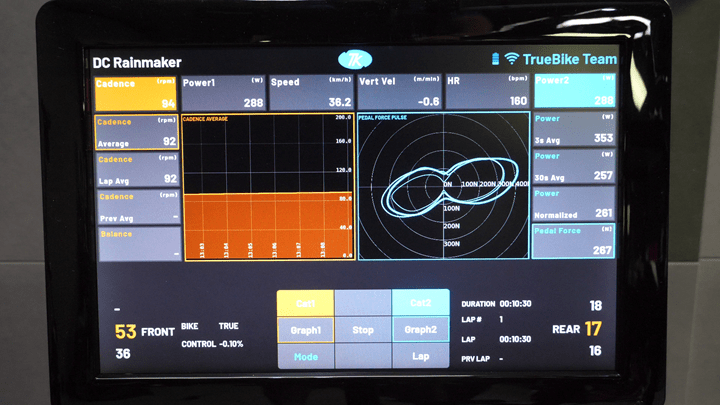The image size is (720, 405).
Task: Select the Power1 data tile
Action: click(223, 93)
